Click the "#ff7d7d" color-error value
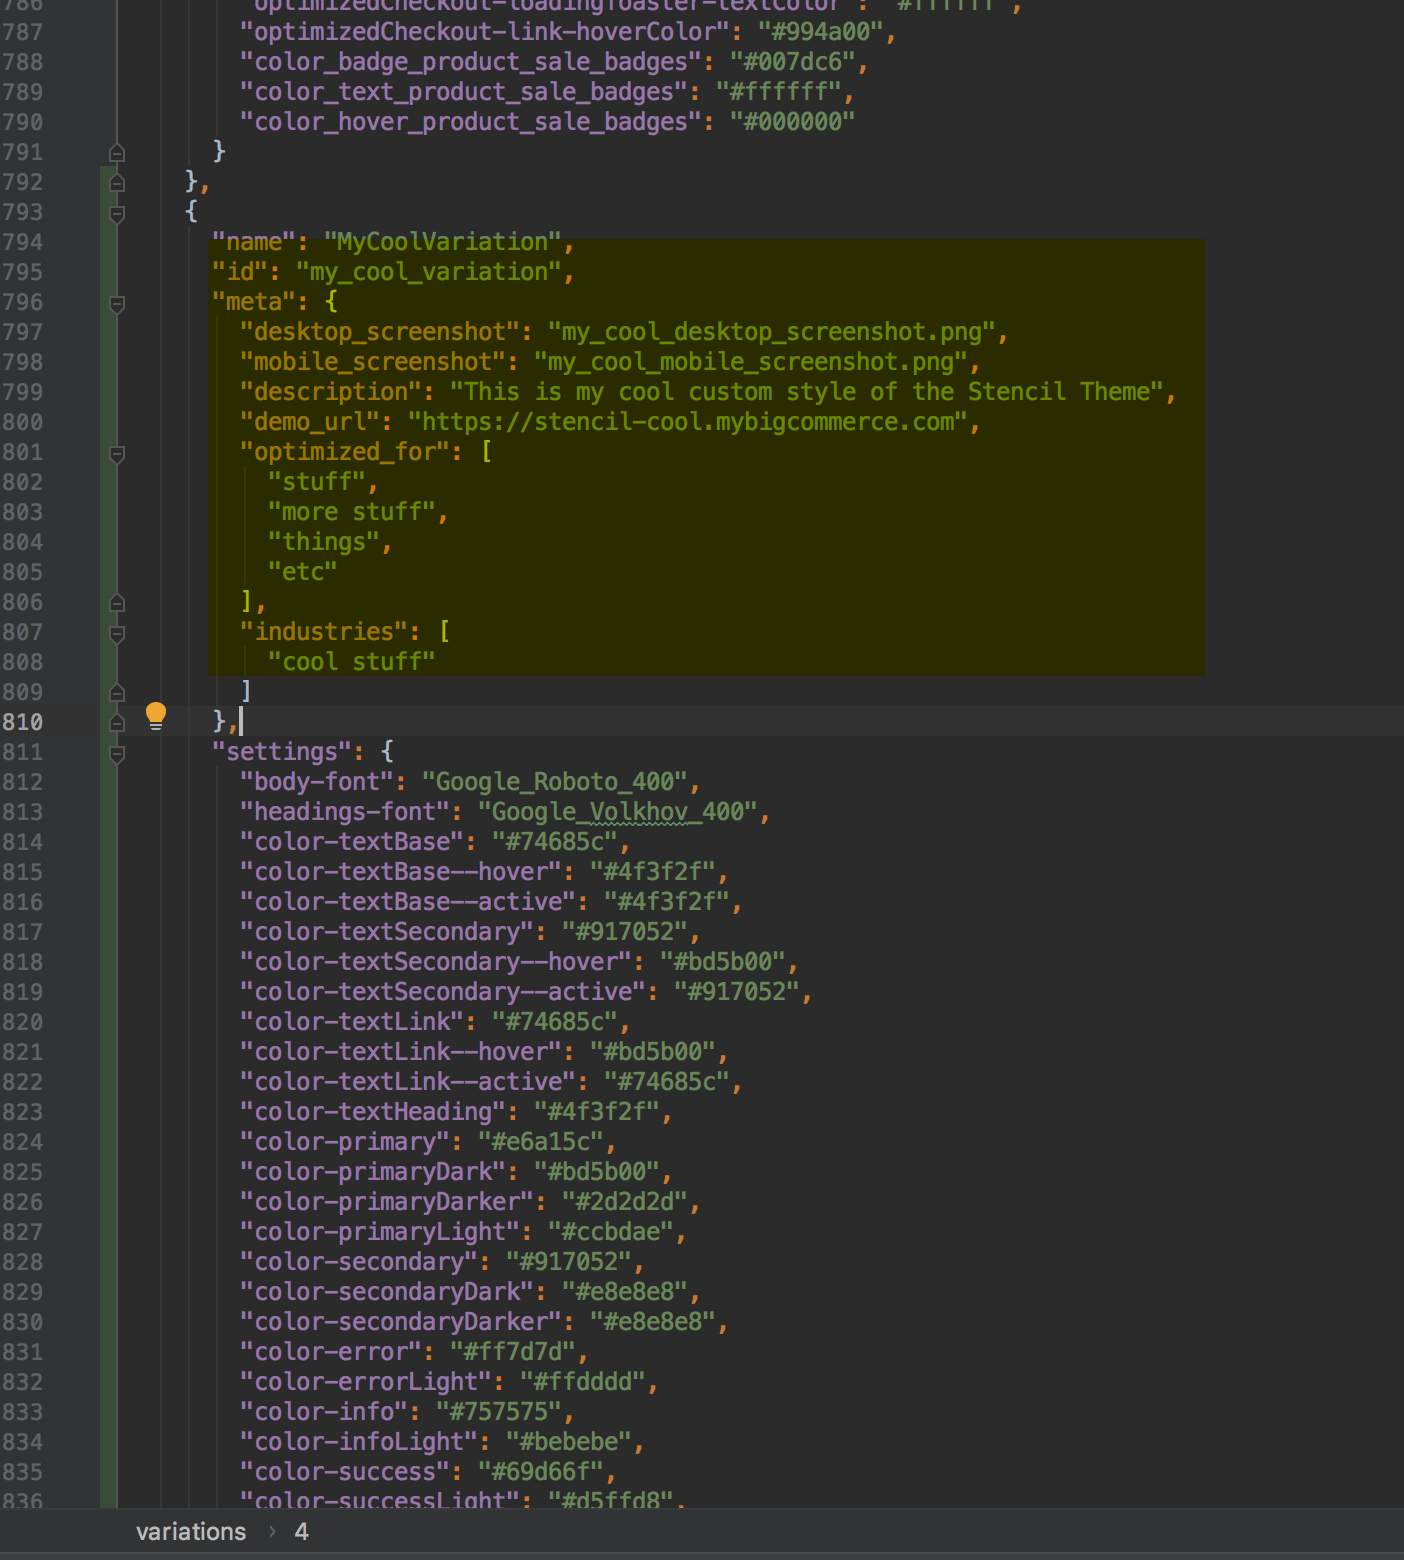Screen dimensions: 1404x1560 click(x=512, y=1352)
